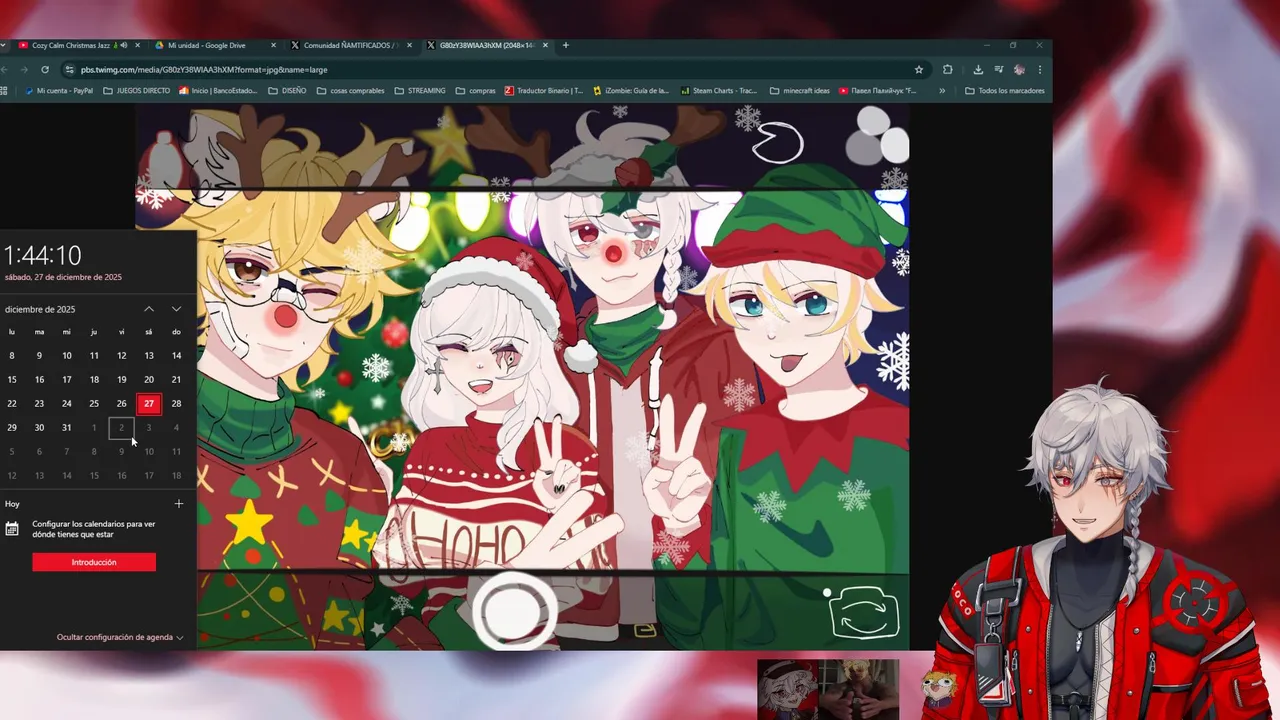
Task: Bookmark this page with the star icon
Action: pos(919,70)
